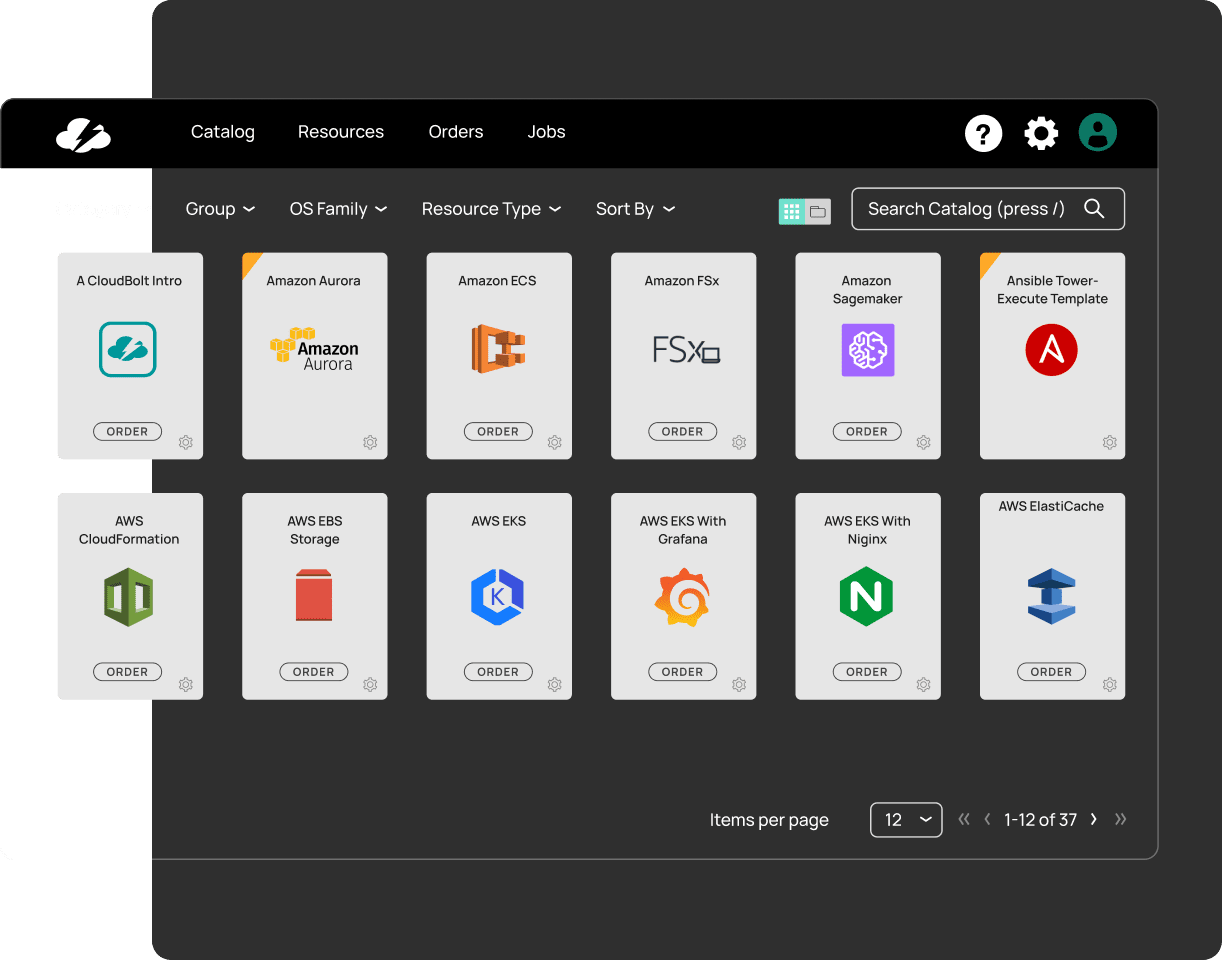Image resolution: width=1222 pixels, height=960 pixels.
Task: Click the AWS ElastiCache blue icon
Action: [x=1051, y=597]
